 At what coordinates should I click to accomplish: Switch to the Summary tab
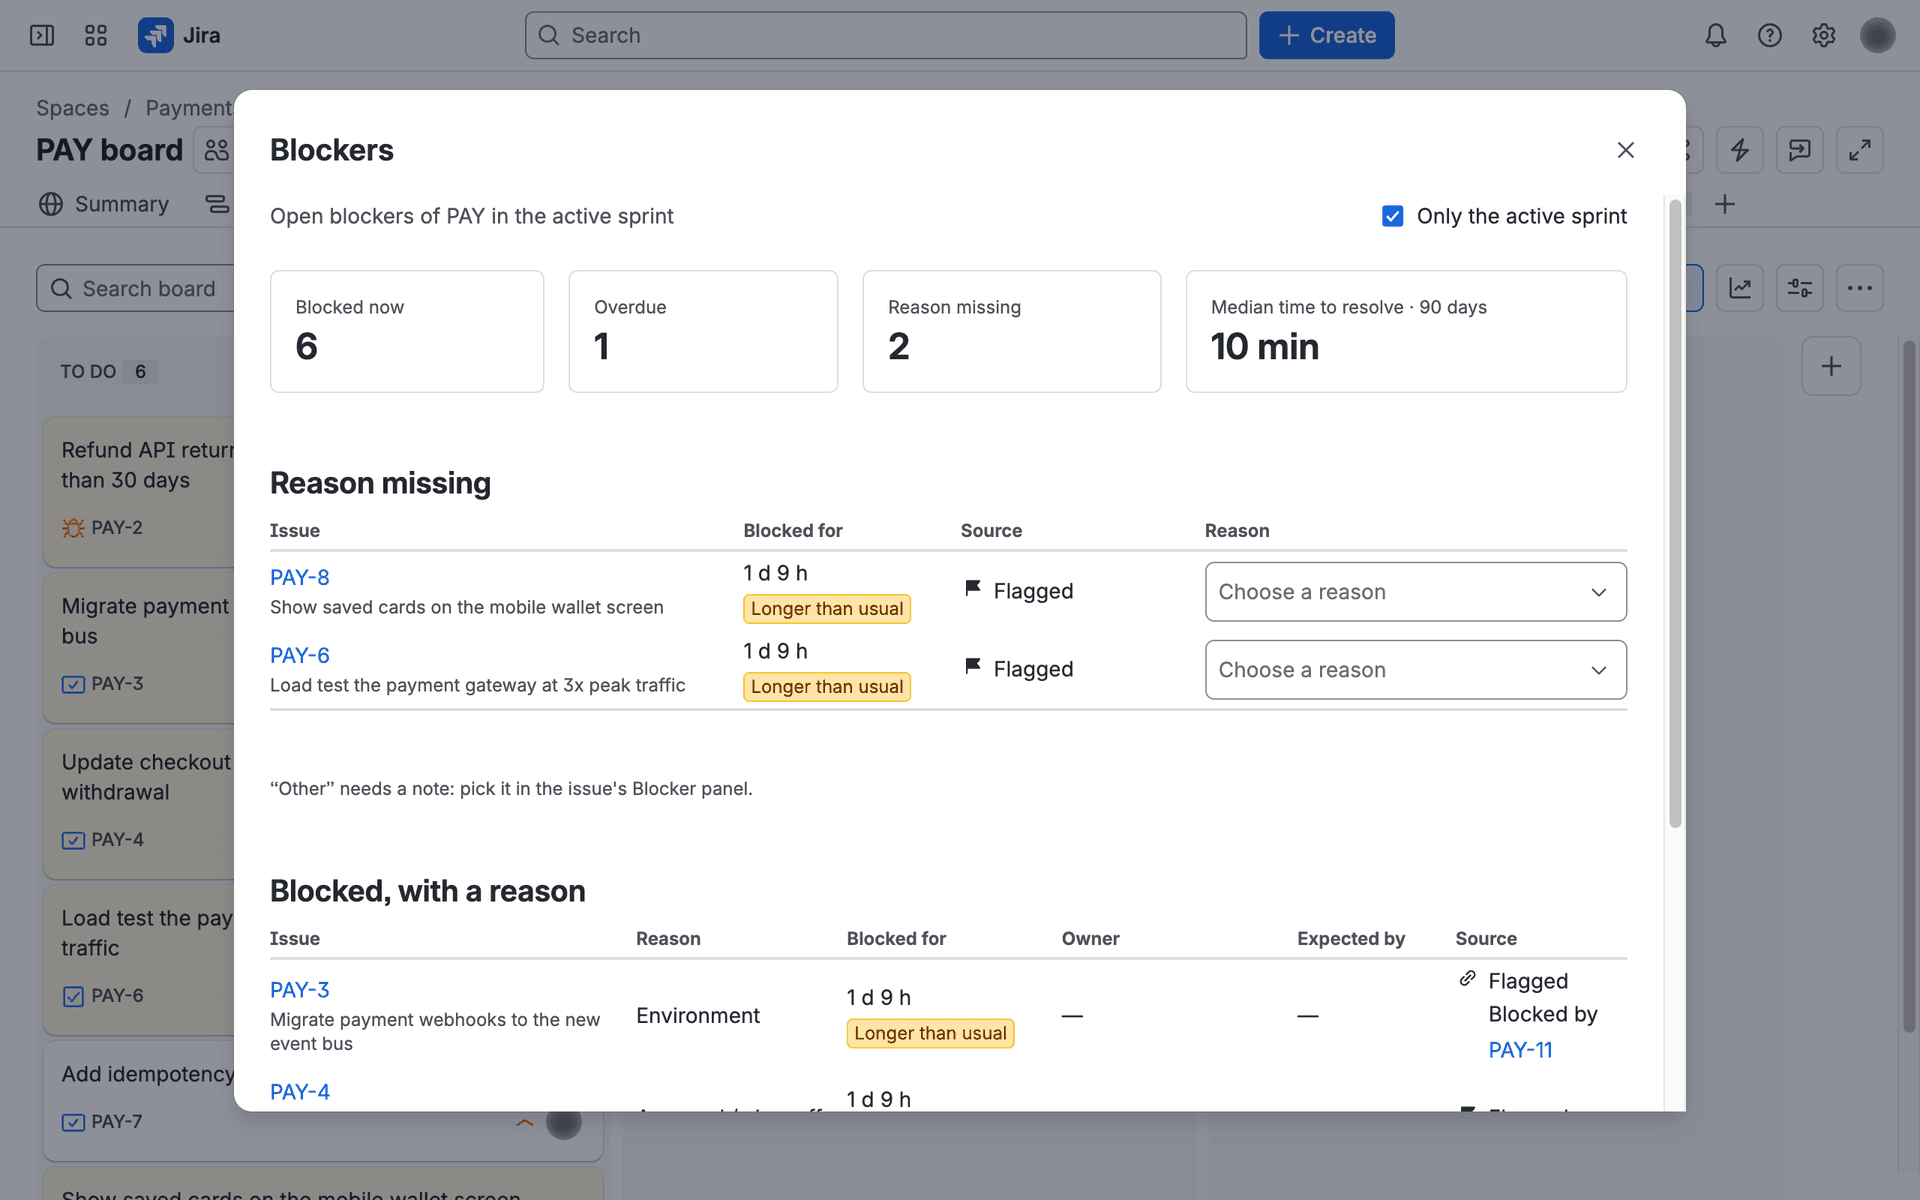pos(104,204)
